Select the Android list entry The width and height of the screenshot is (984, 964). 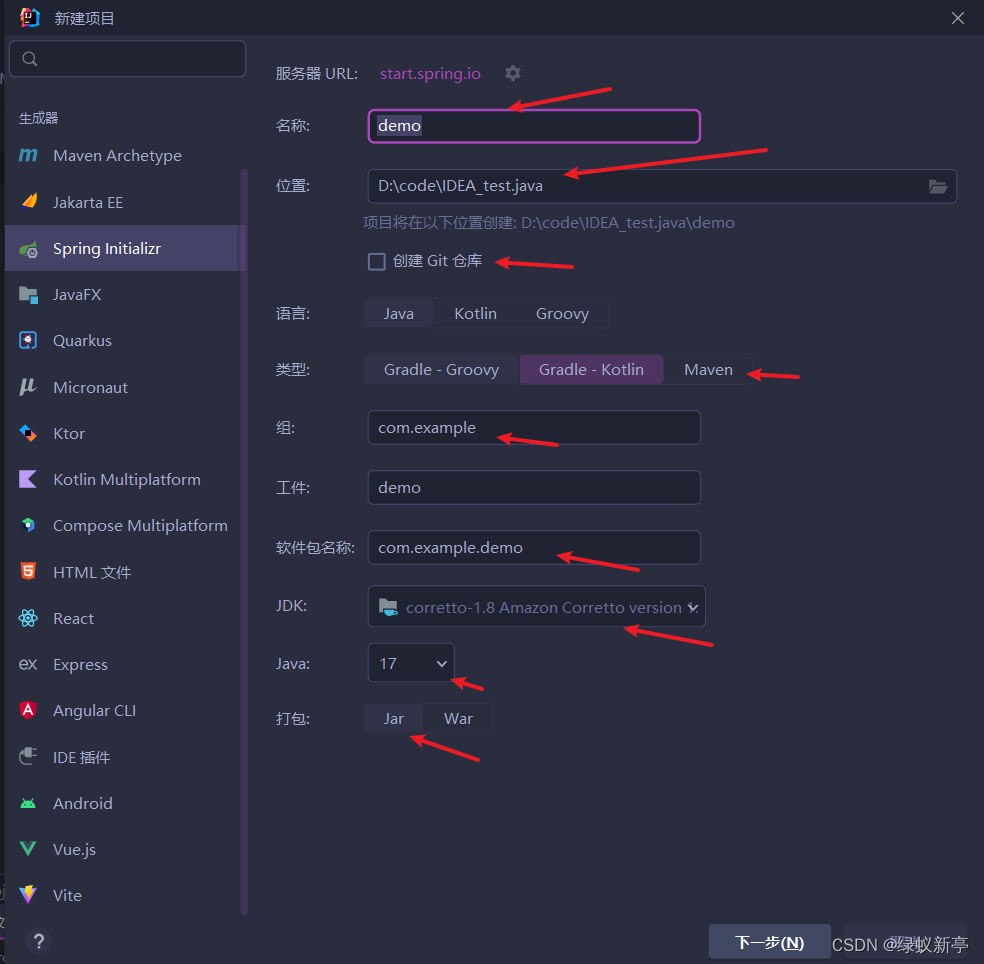[122, 803]
